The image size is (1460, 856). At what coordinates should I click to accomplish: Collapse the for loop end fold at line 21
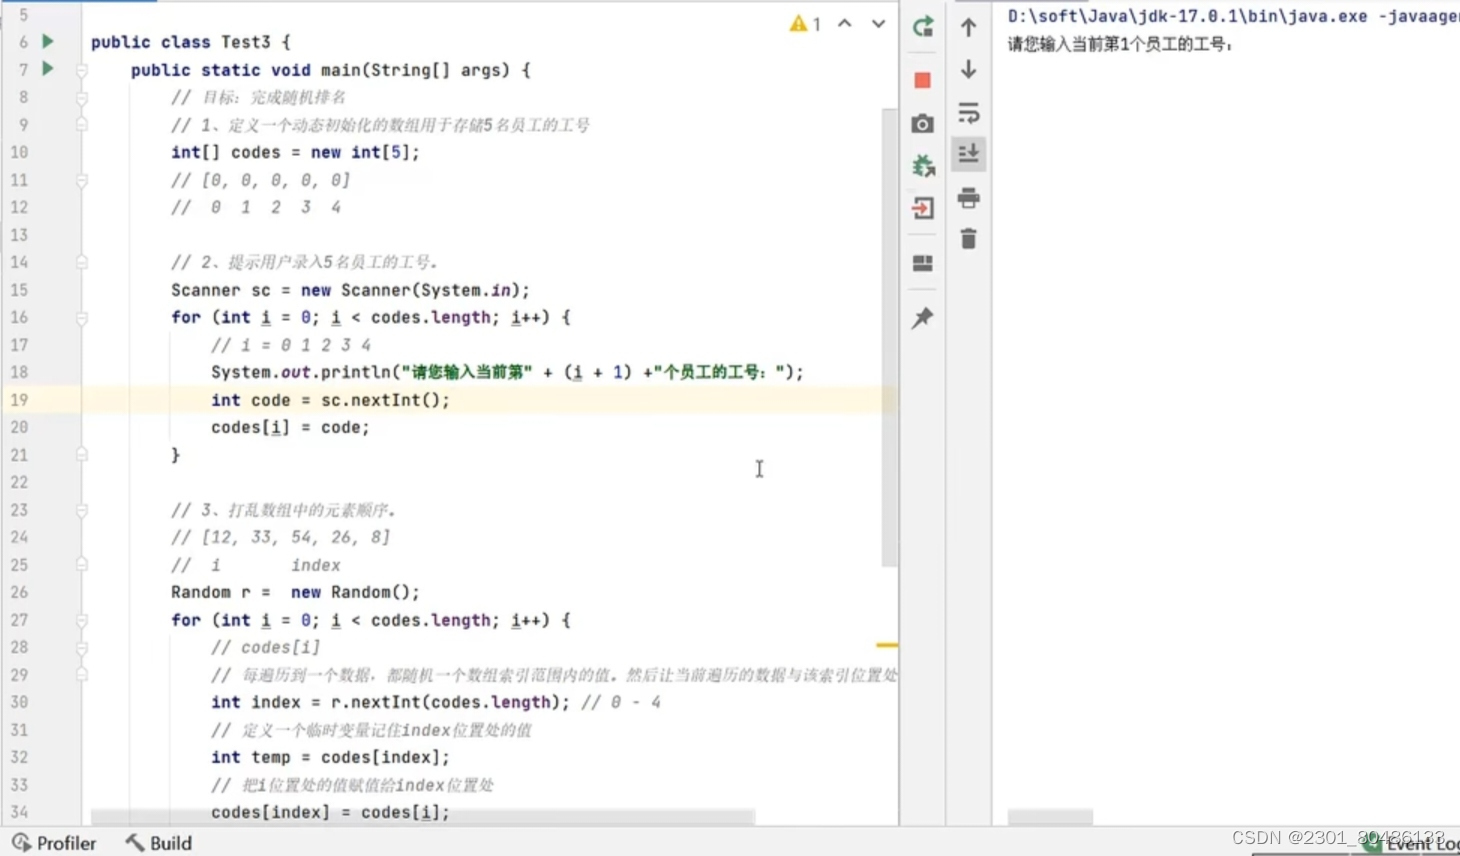pyautogui.click(x=82, y=455)
